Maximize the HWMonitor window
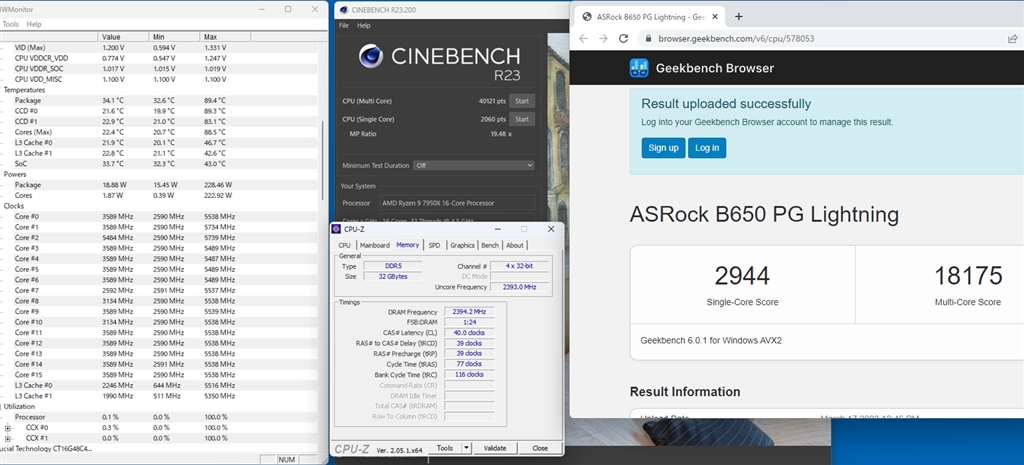This screenshot has height=465, width=1024. (x=288, y=9)
